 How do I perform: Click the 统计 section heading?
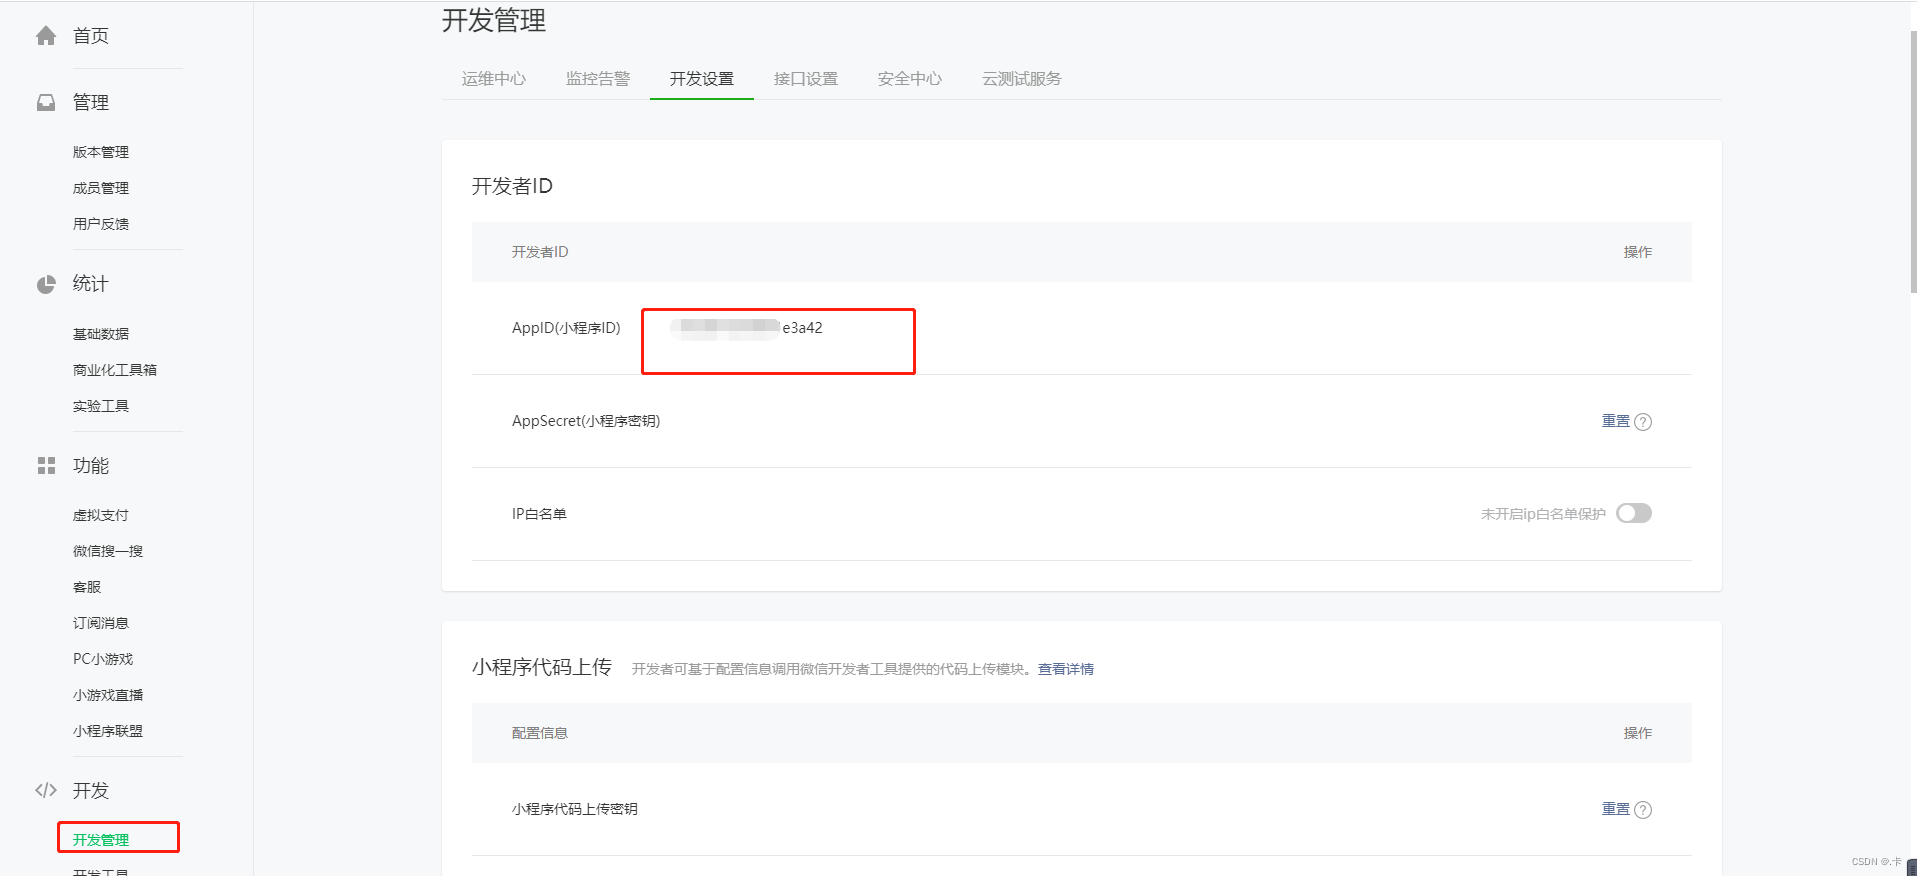91,284
